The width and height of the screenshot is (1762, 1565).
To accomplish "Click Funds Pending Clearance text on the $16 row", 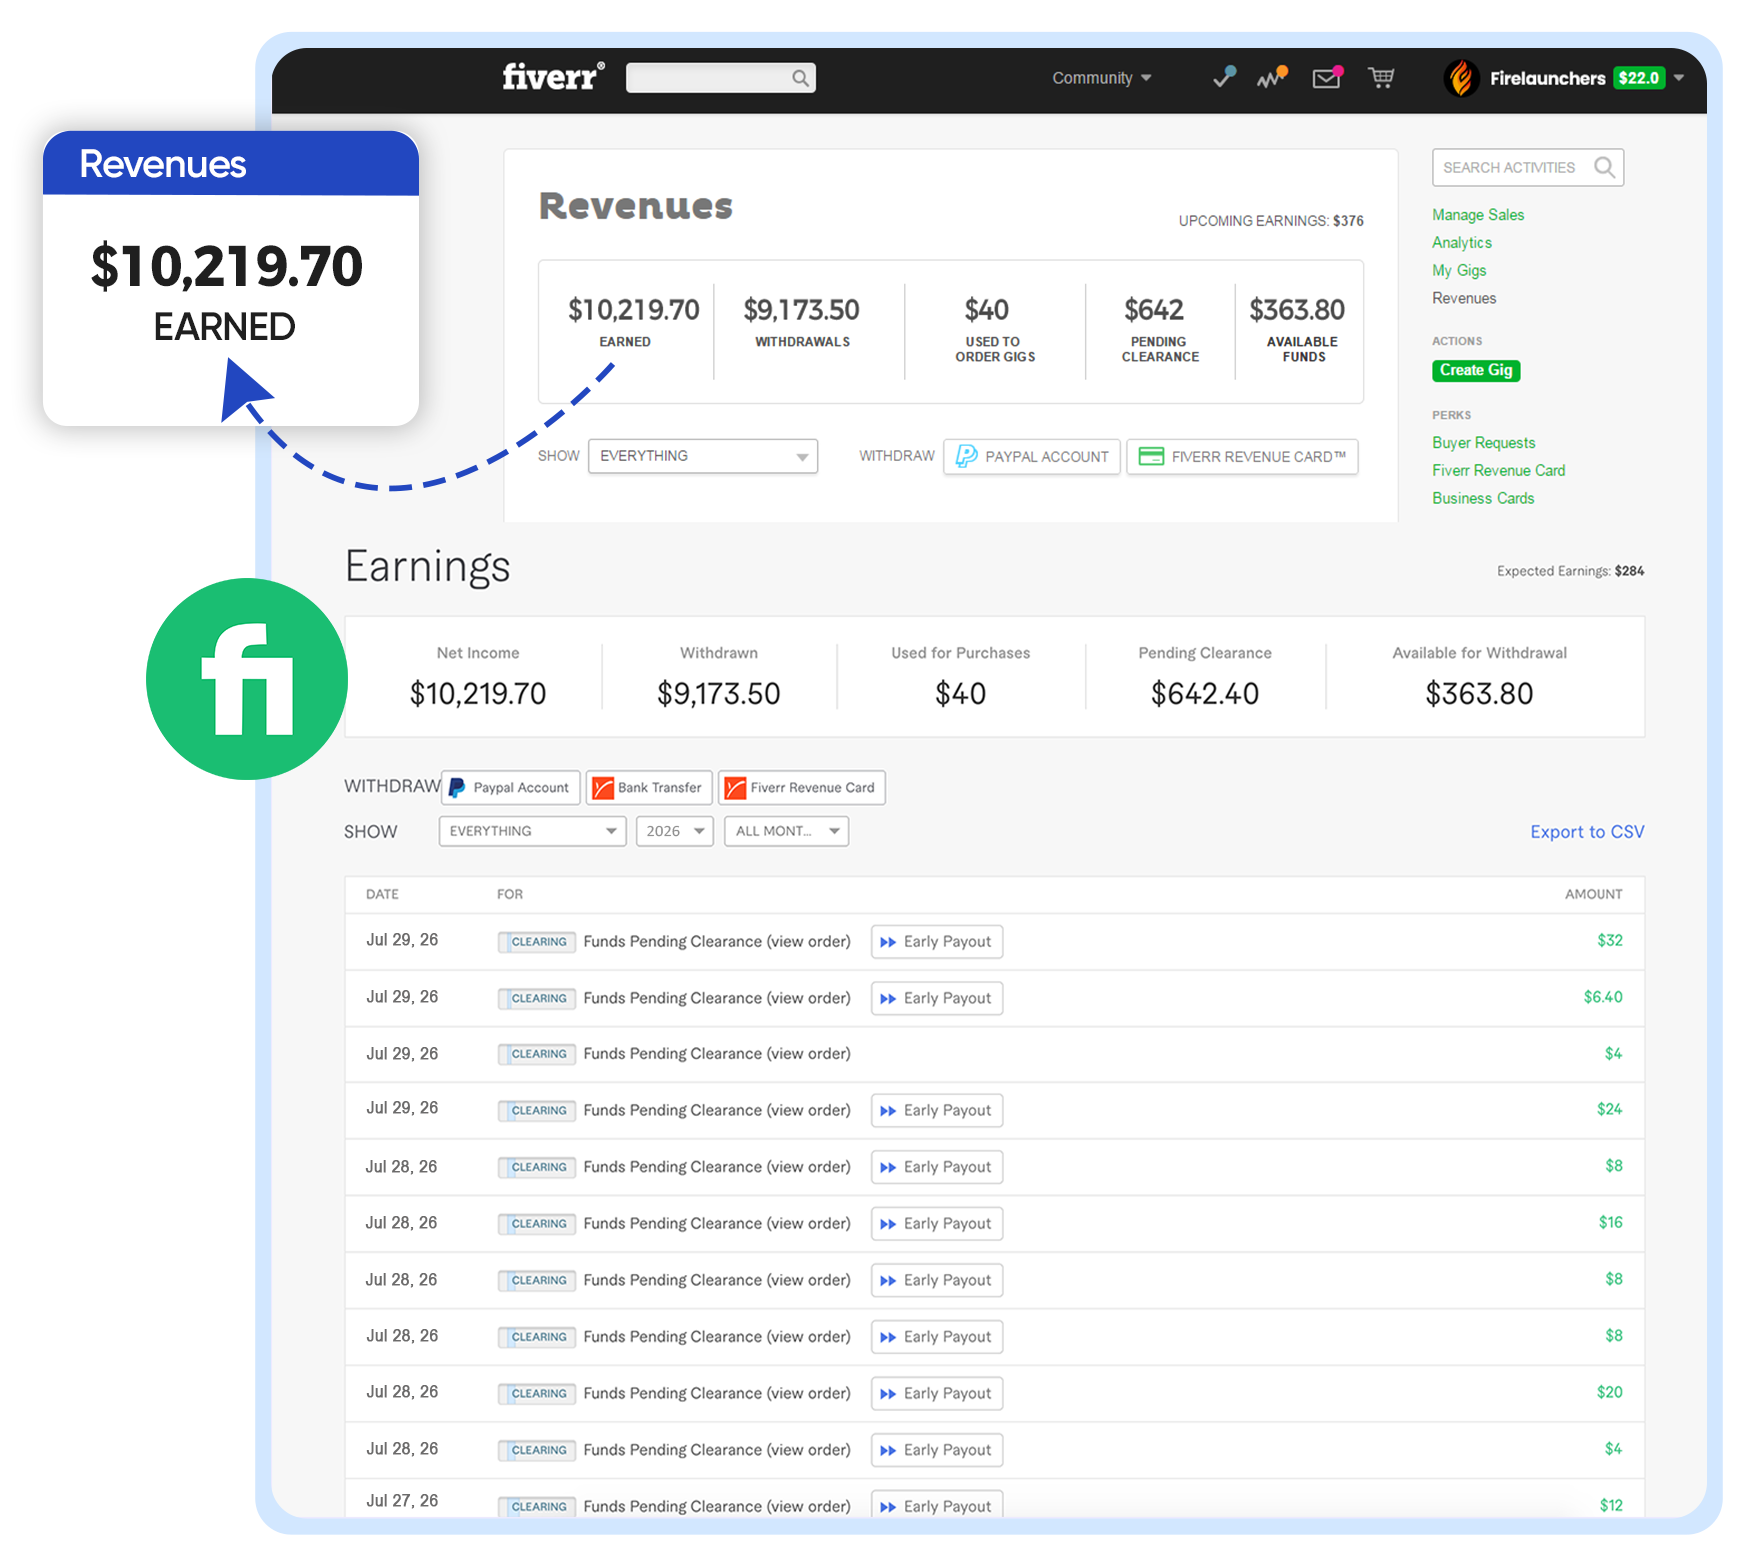I will point(717,1224).
